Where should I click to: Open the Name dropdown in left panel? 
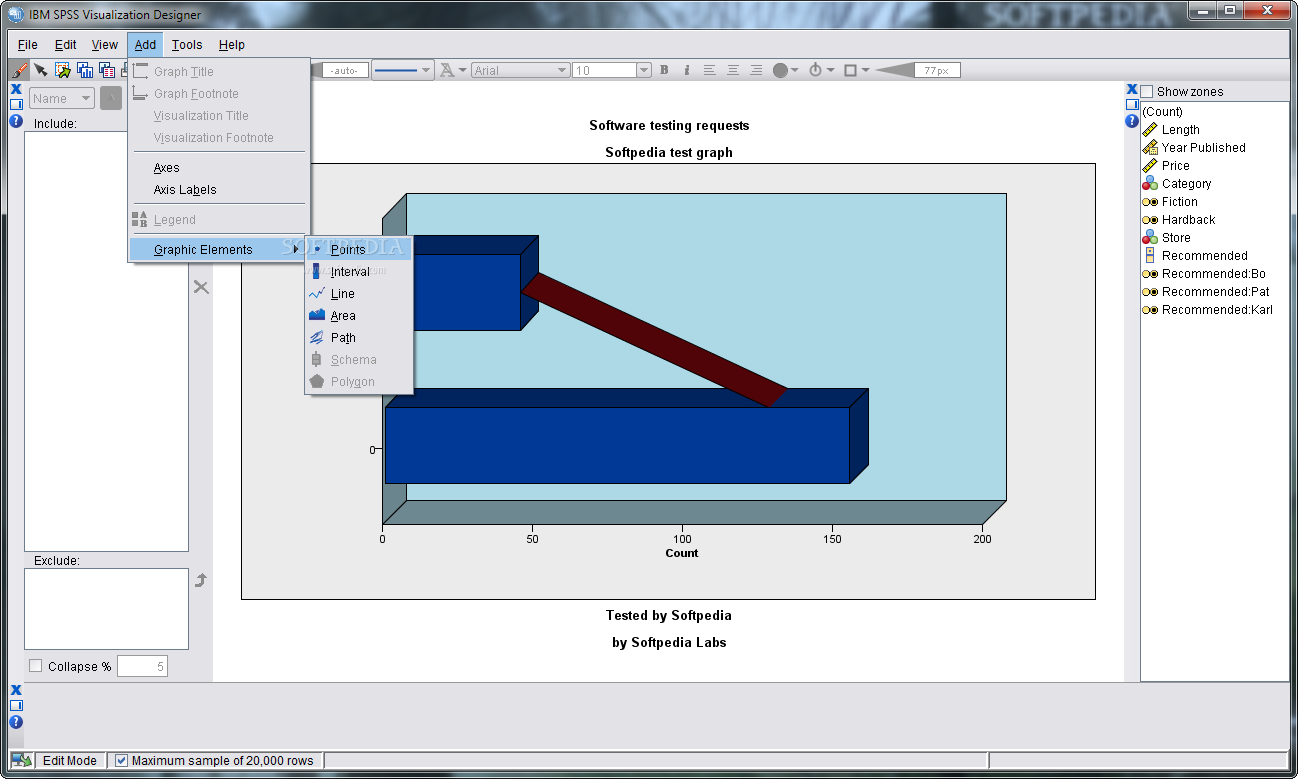(62, 98)
